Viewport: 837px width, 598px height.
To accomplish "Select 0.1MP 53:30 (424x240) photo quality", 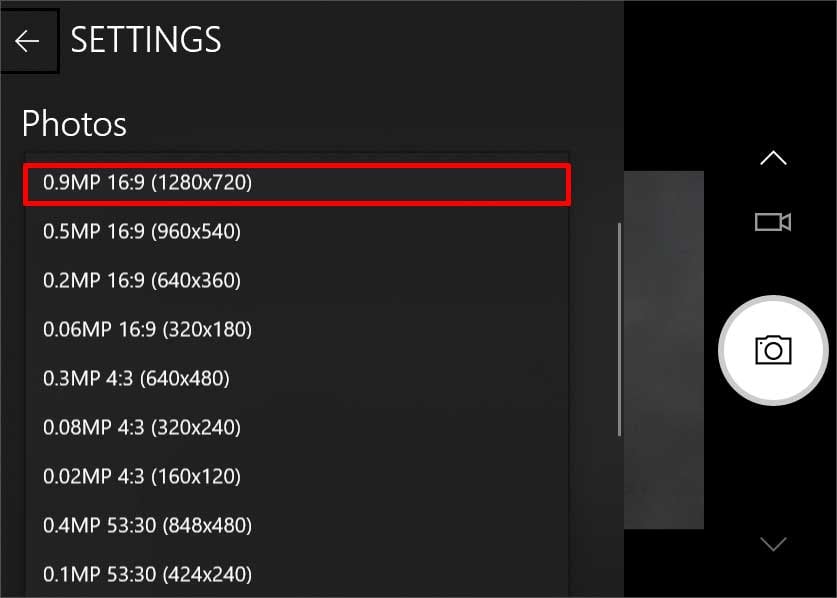I will click(x=297, y=575).
